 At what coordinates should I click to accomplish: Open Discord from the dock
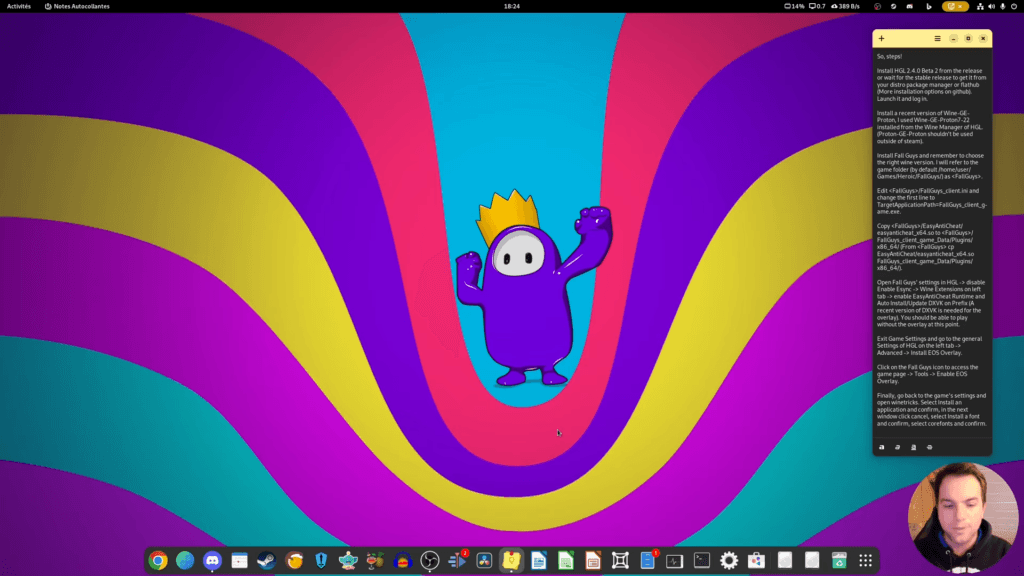tap(212, 560)
